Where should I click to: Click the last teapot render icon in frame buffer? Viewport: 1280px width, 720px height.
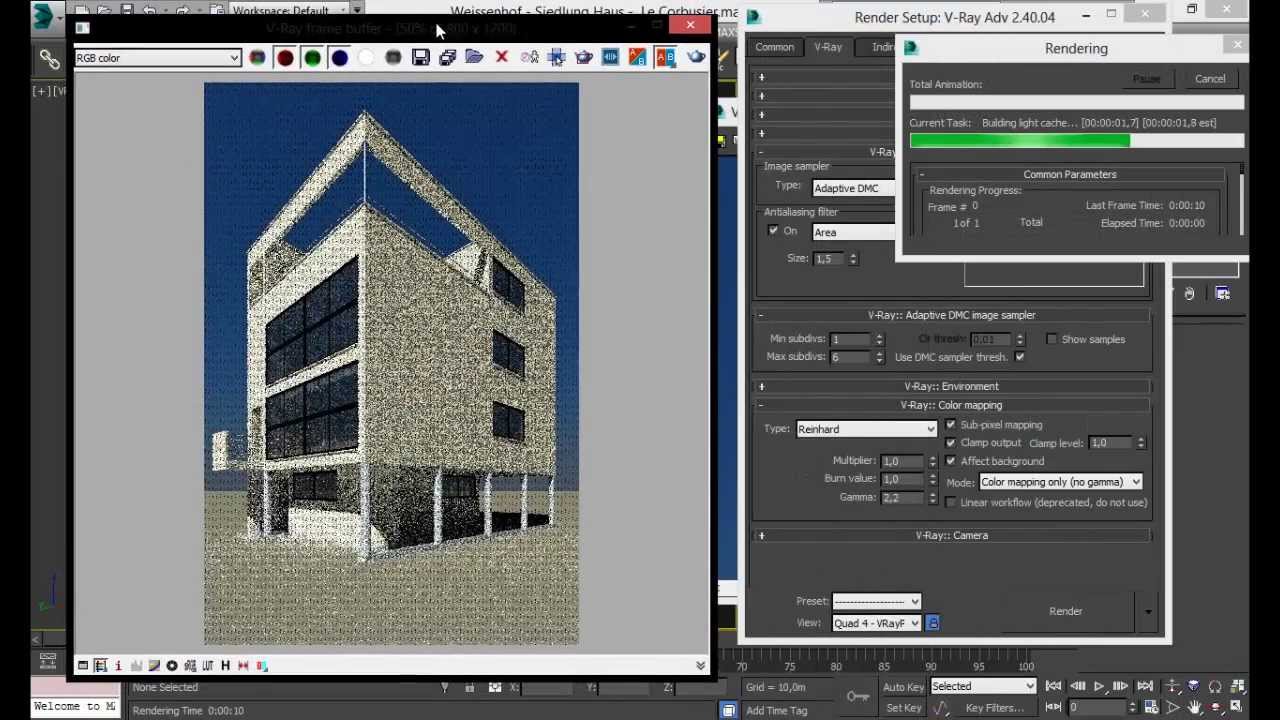(x=695, y=58)
